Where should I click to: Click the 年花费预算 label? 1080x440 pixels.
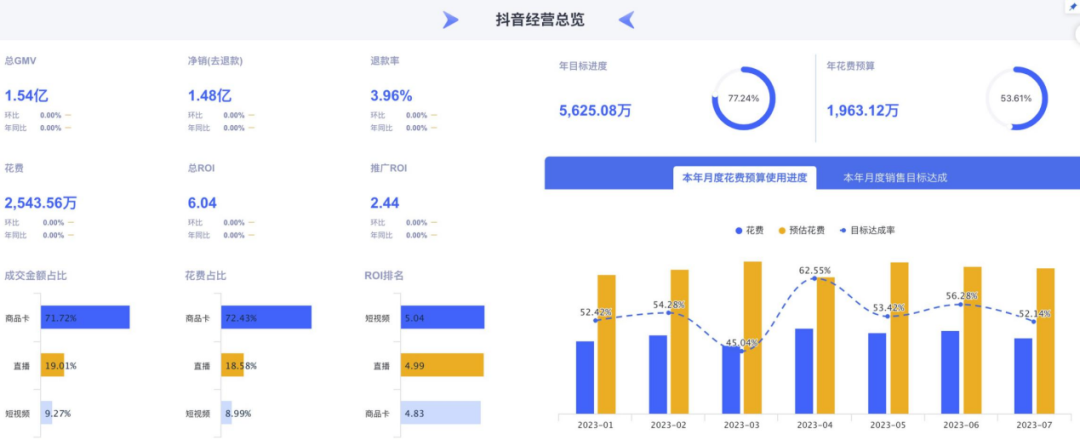pyautogui.click(x=851, y=67)
